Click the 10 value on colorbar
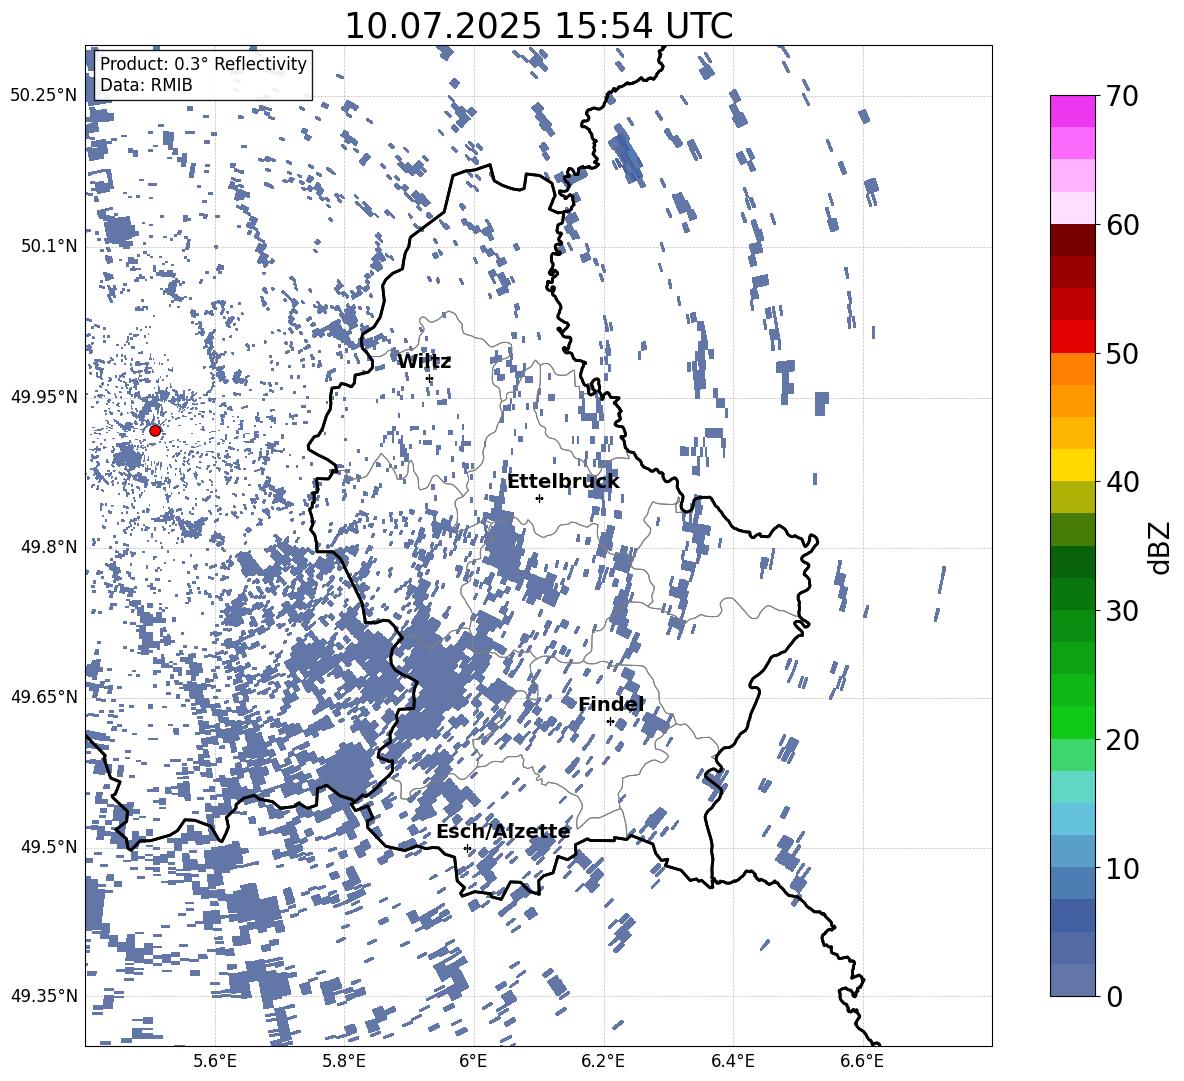 pos(1122,868)
